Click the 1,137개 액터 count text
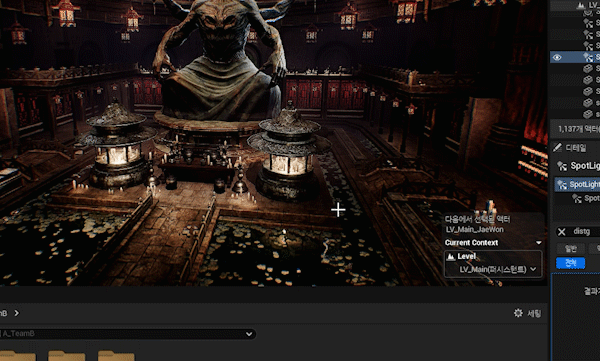The width and height of the screenshot is (600, 361). coord(579,129)
